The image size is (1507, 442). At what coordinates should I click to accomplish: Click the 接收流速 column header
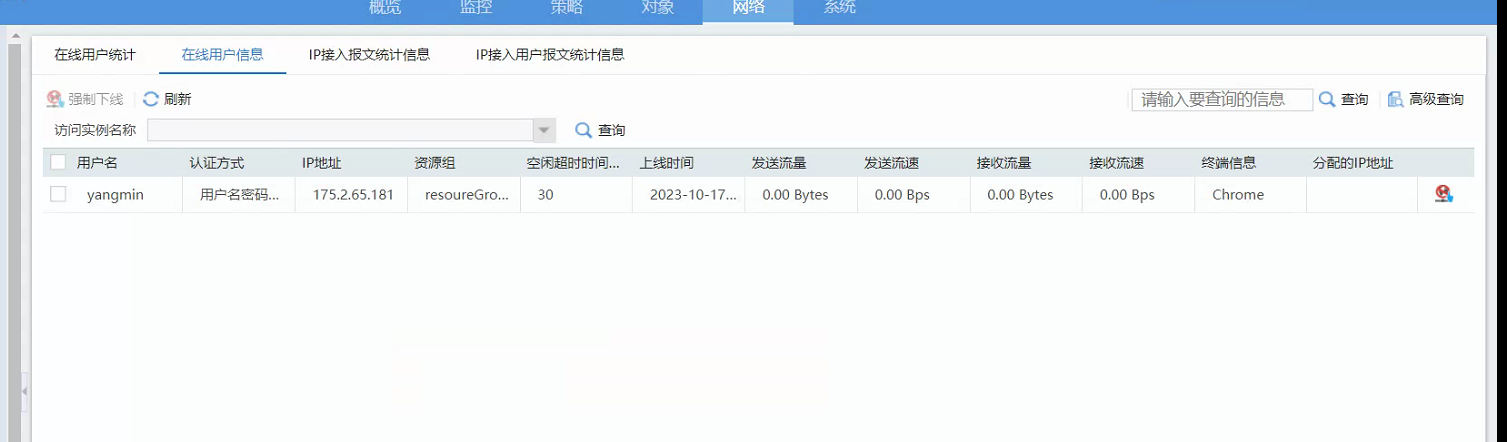(1116, 162)
